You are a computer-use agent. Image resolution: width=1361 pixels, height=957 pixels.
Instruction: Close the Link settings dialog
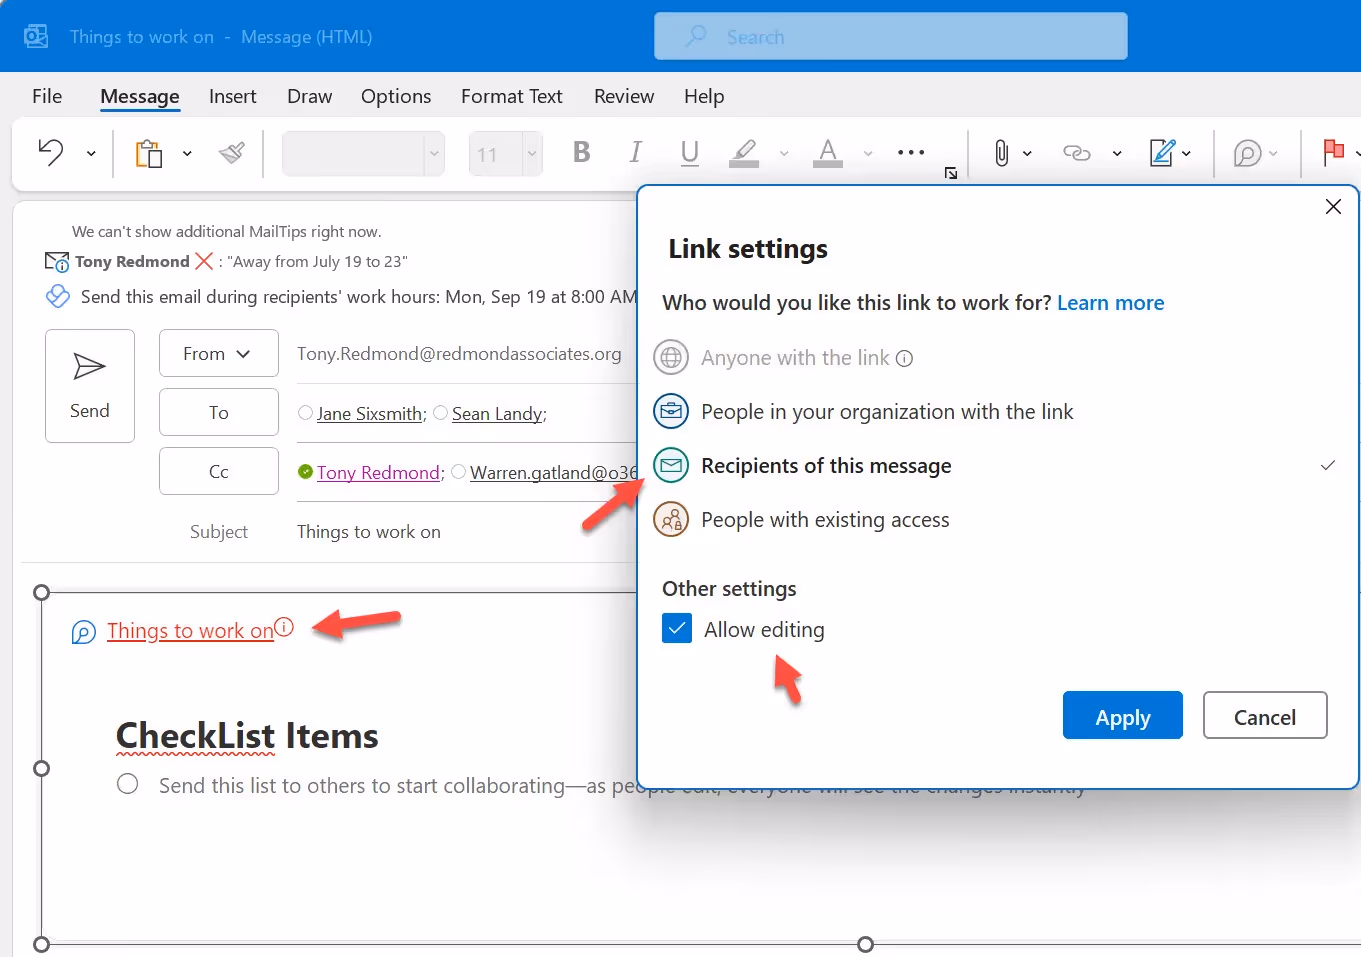pyautogui.click(x=1333, y=207)
